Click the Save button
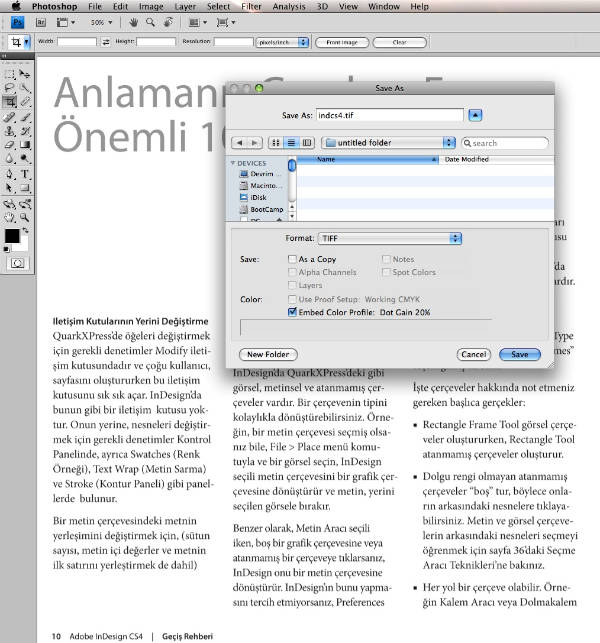The image size is (600, 643). click(x=520, y=354)
